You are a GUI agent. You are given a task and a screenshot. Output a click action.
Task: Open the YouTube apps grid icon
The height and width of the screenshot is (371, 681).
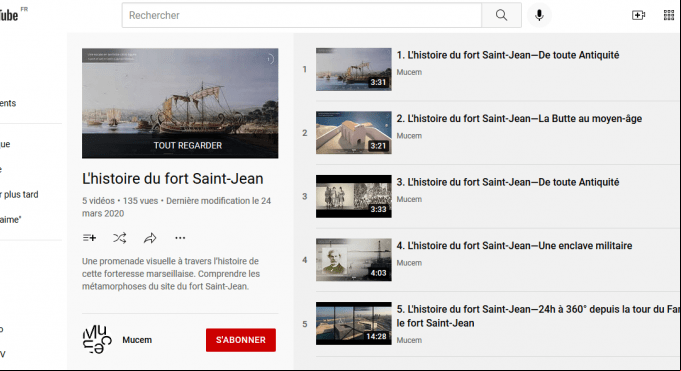[669, 15]
